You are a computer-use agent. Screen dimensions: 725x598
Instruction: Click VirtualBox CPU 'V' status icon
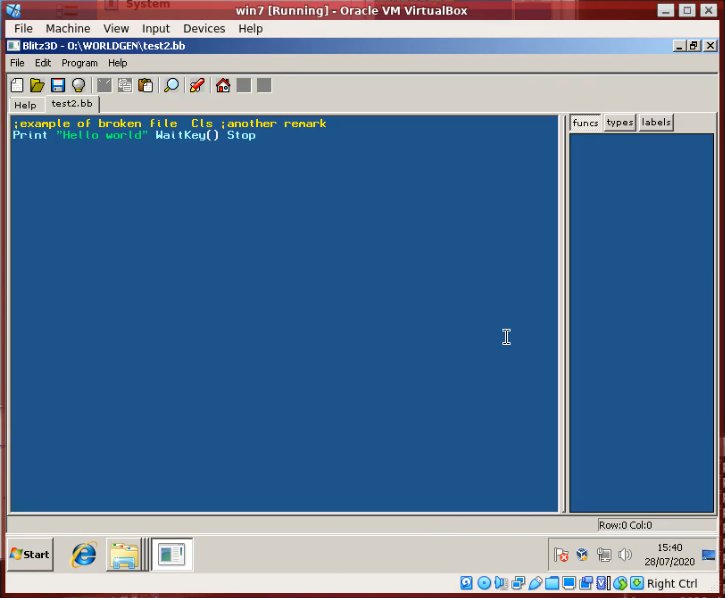[603, 583]
